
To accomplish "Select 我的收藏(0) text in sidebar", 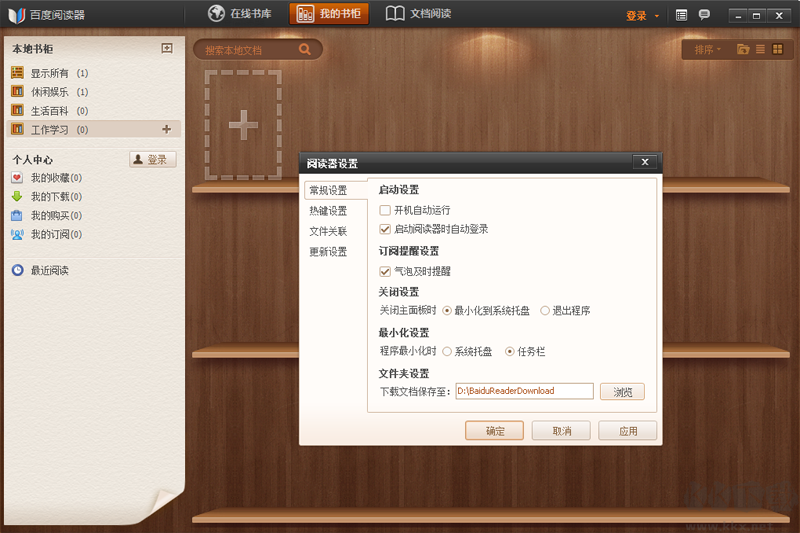I will pos(56,177).
